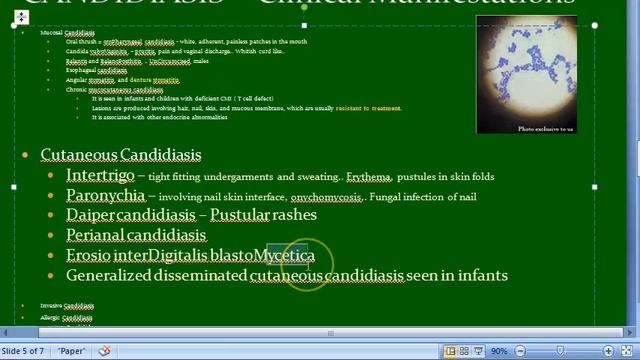Click the word 'onychomycosis'
640x360 pixels.
pos(327,197)
